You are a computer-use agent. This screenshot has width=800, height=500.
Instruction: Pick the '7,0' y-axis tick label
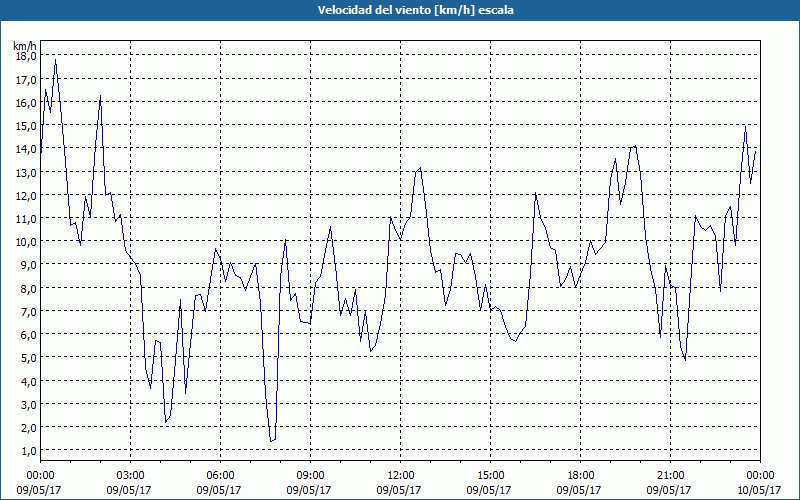[29, 312]
